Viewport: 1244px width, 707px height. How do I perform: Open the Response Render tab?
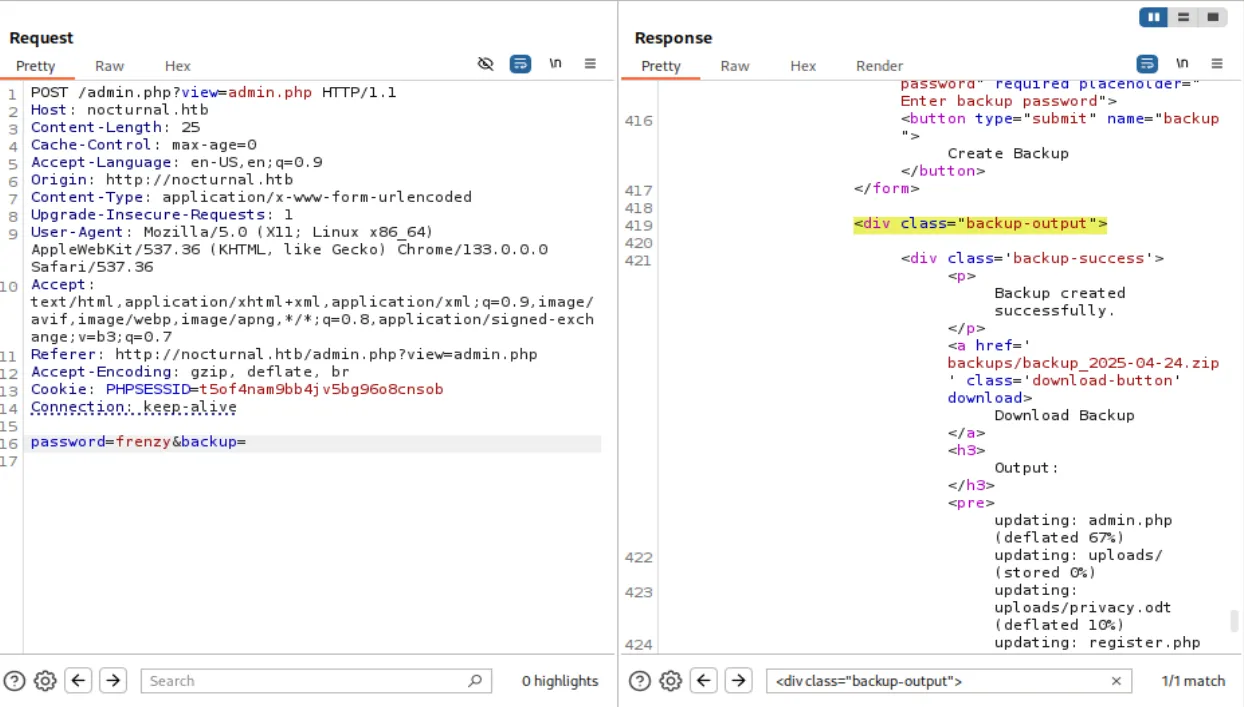point(879,66)
